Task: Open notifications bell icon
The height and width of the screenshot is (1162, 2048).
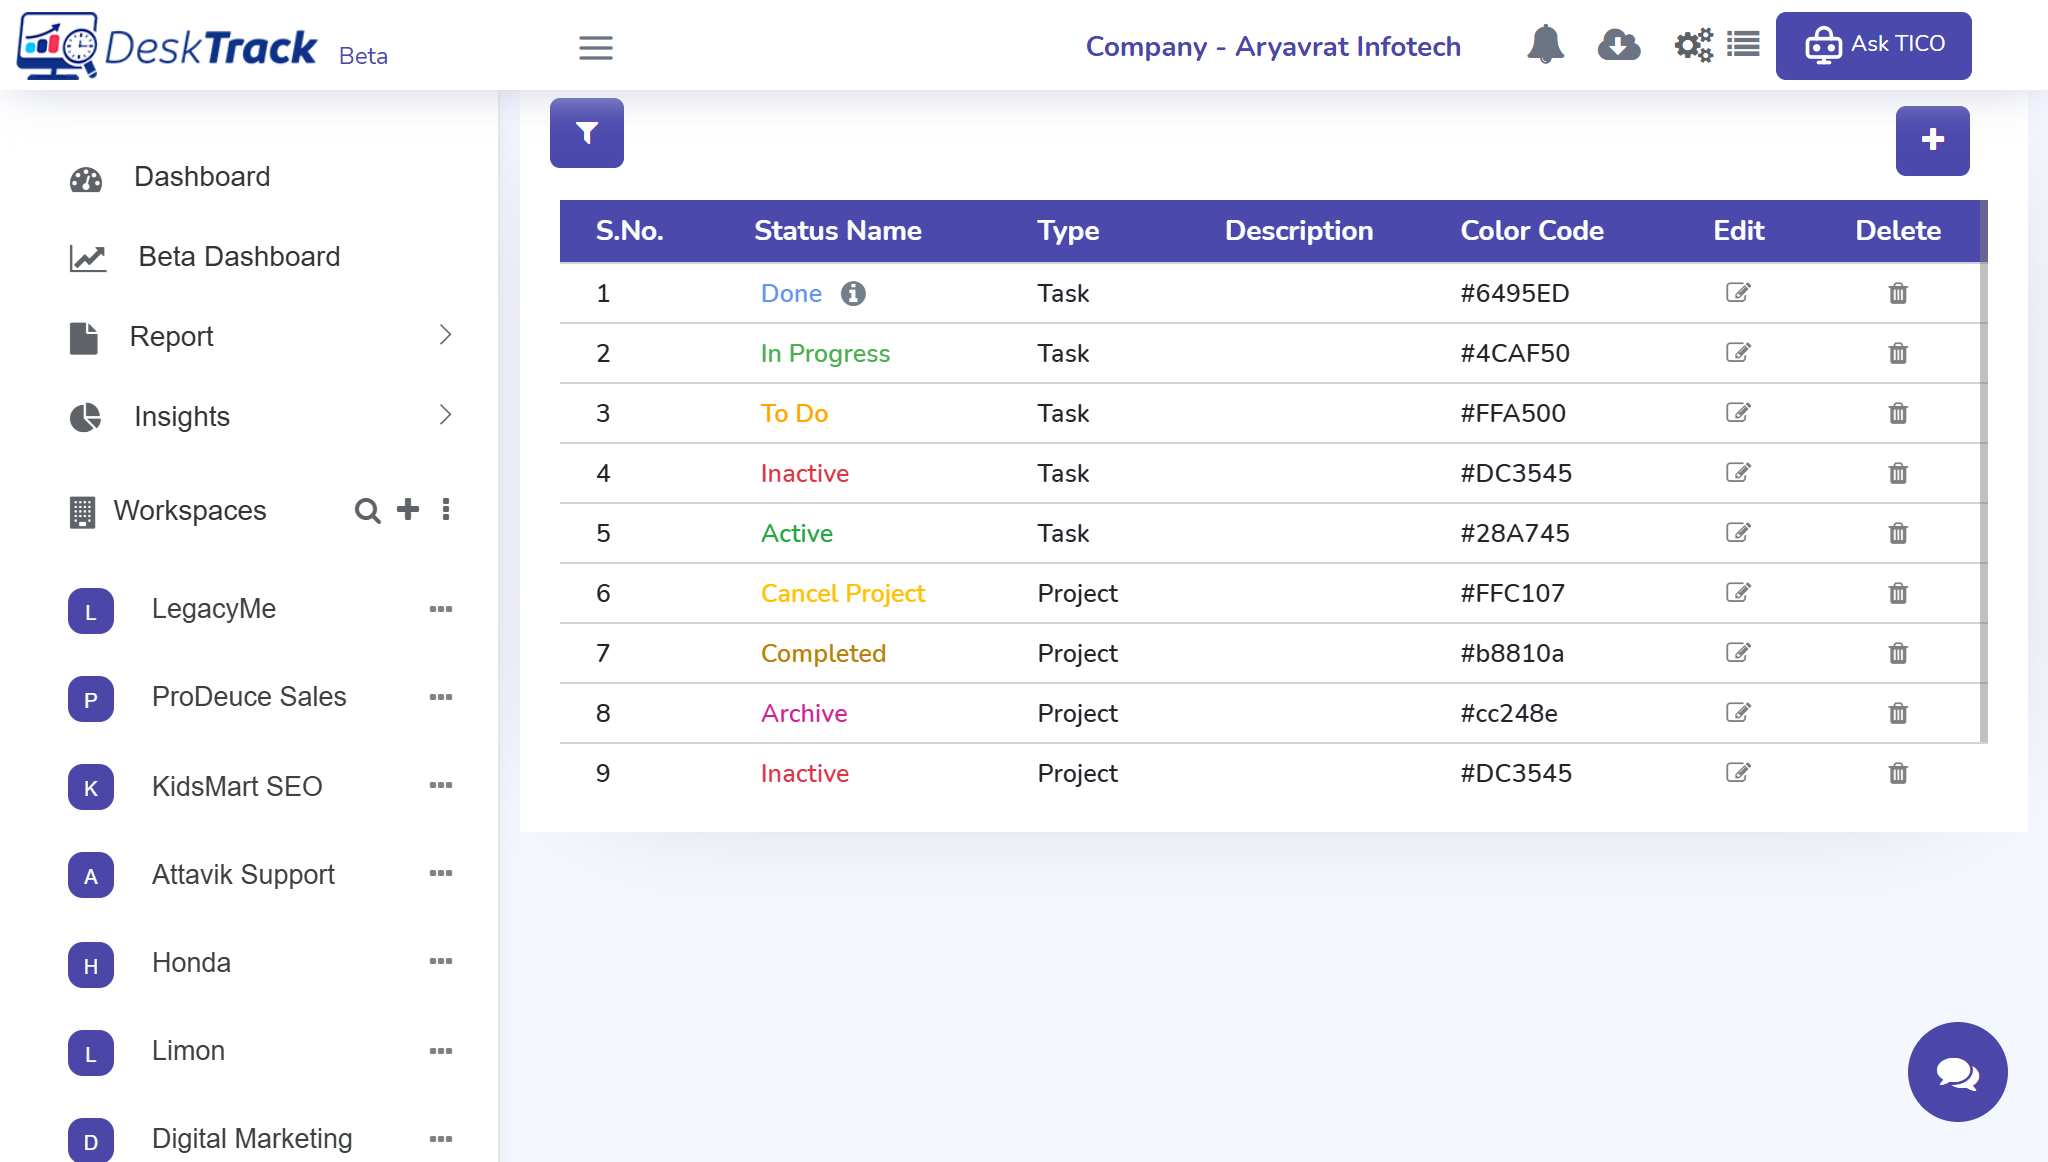Action: pyautogui.click(x=1545, y=45)
